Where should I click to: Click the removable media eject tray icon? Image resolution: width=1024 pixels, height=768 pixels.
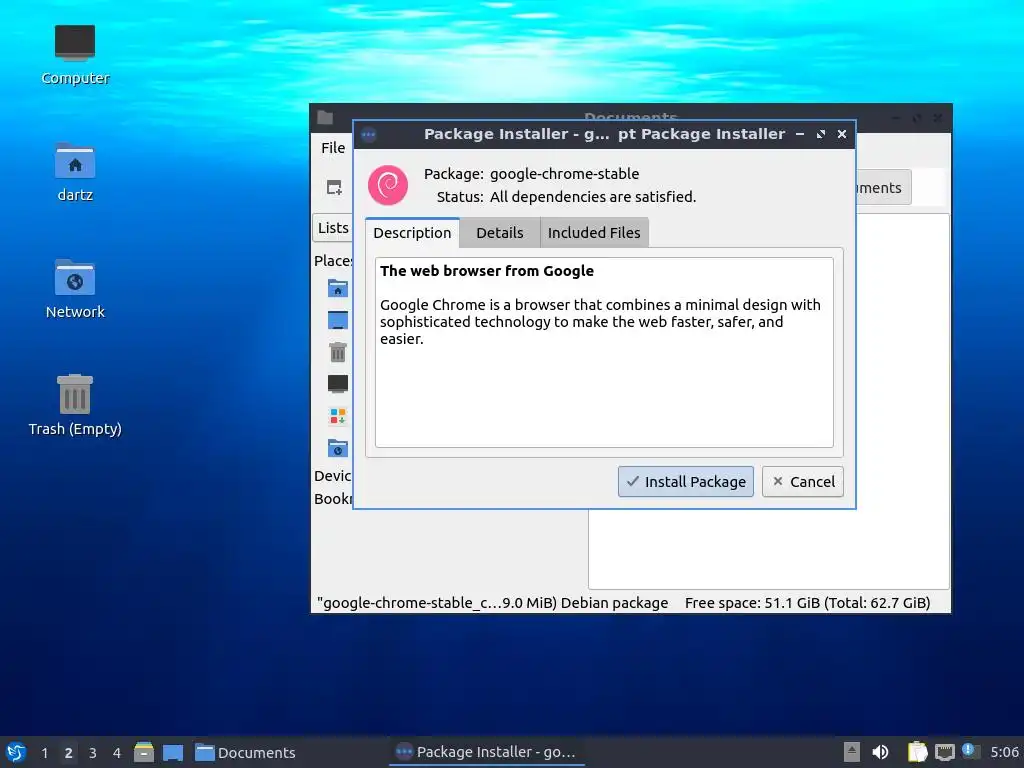point(852,752)
